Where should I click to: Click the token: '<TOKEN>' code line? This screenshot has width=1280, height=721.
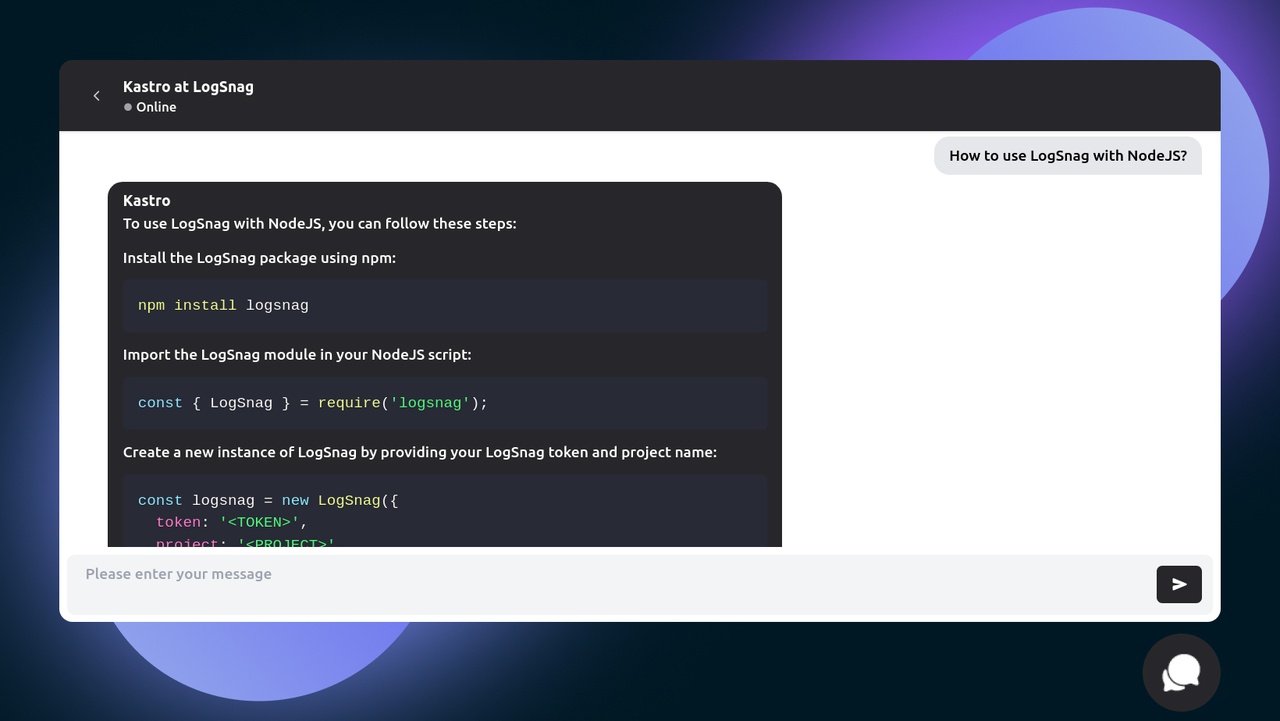pos(232,523)
